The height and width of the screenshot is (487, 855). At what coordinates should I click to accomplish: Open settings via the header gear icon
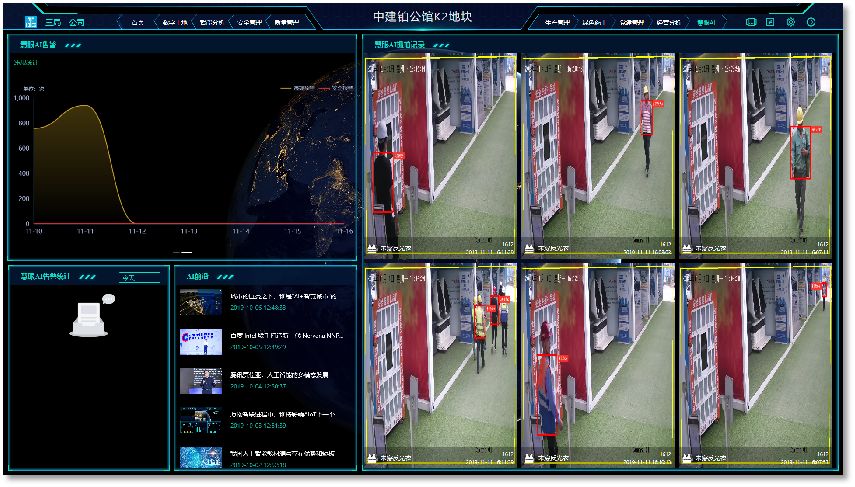790,21
